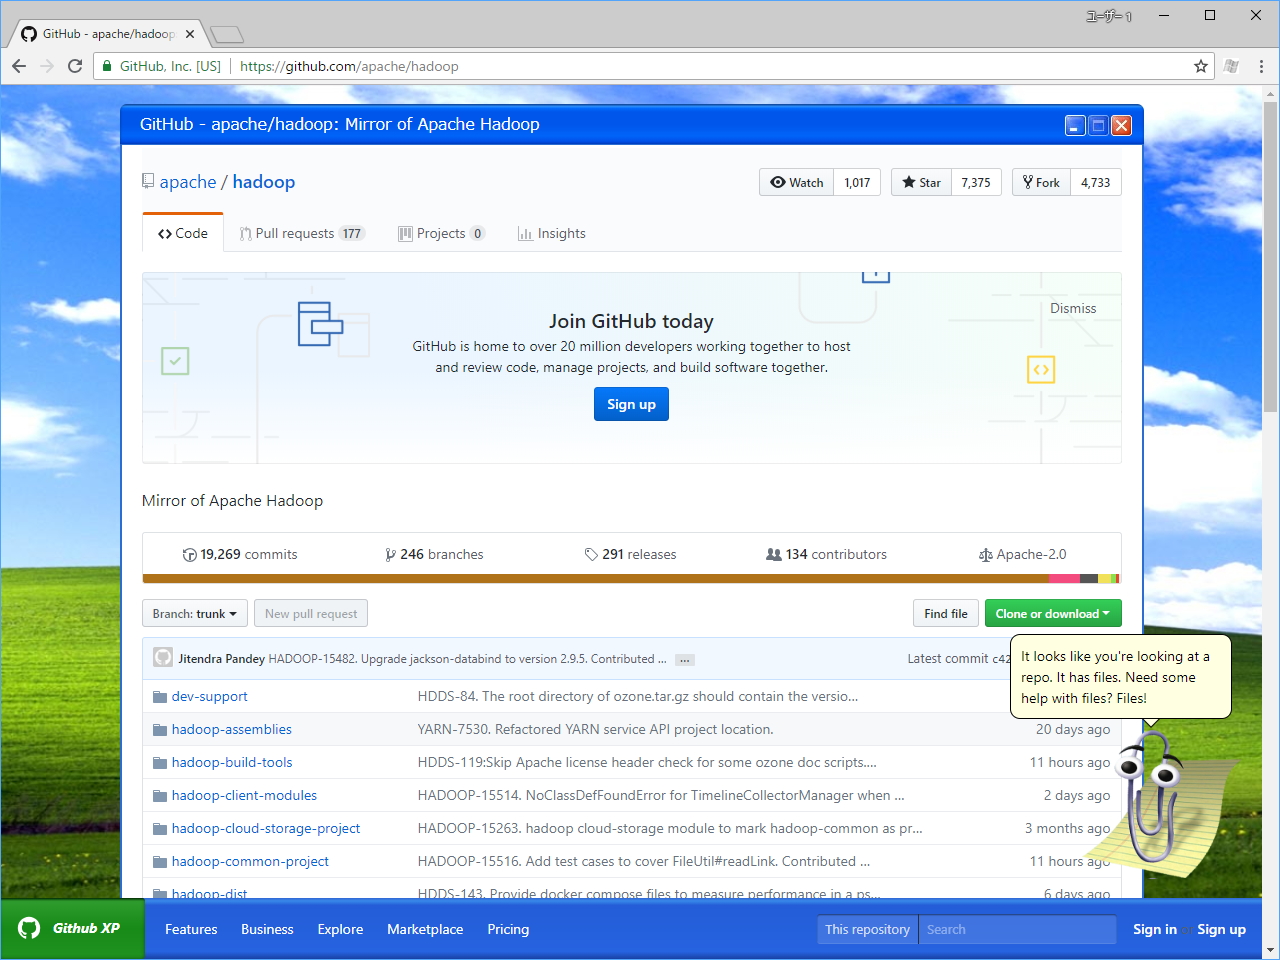Image resolution: width=1280 pixels, height=960 pixels.
Task: Click the folder icon beside hadoop-assemblies
Action: (159, 730)
